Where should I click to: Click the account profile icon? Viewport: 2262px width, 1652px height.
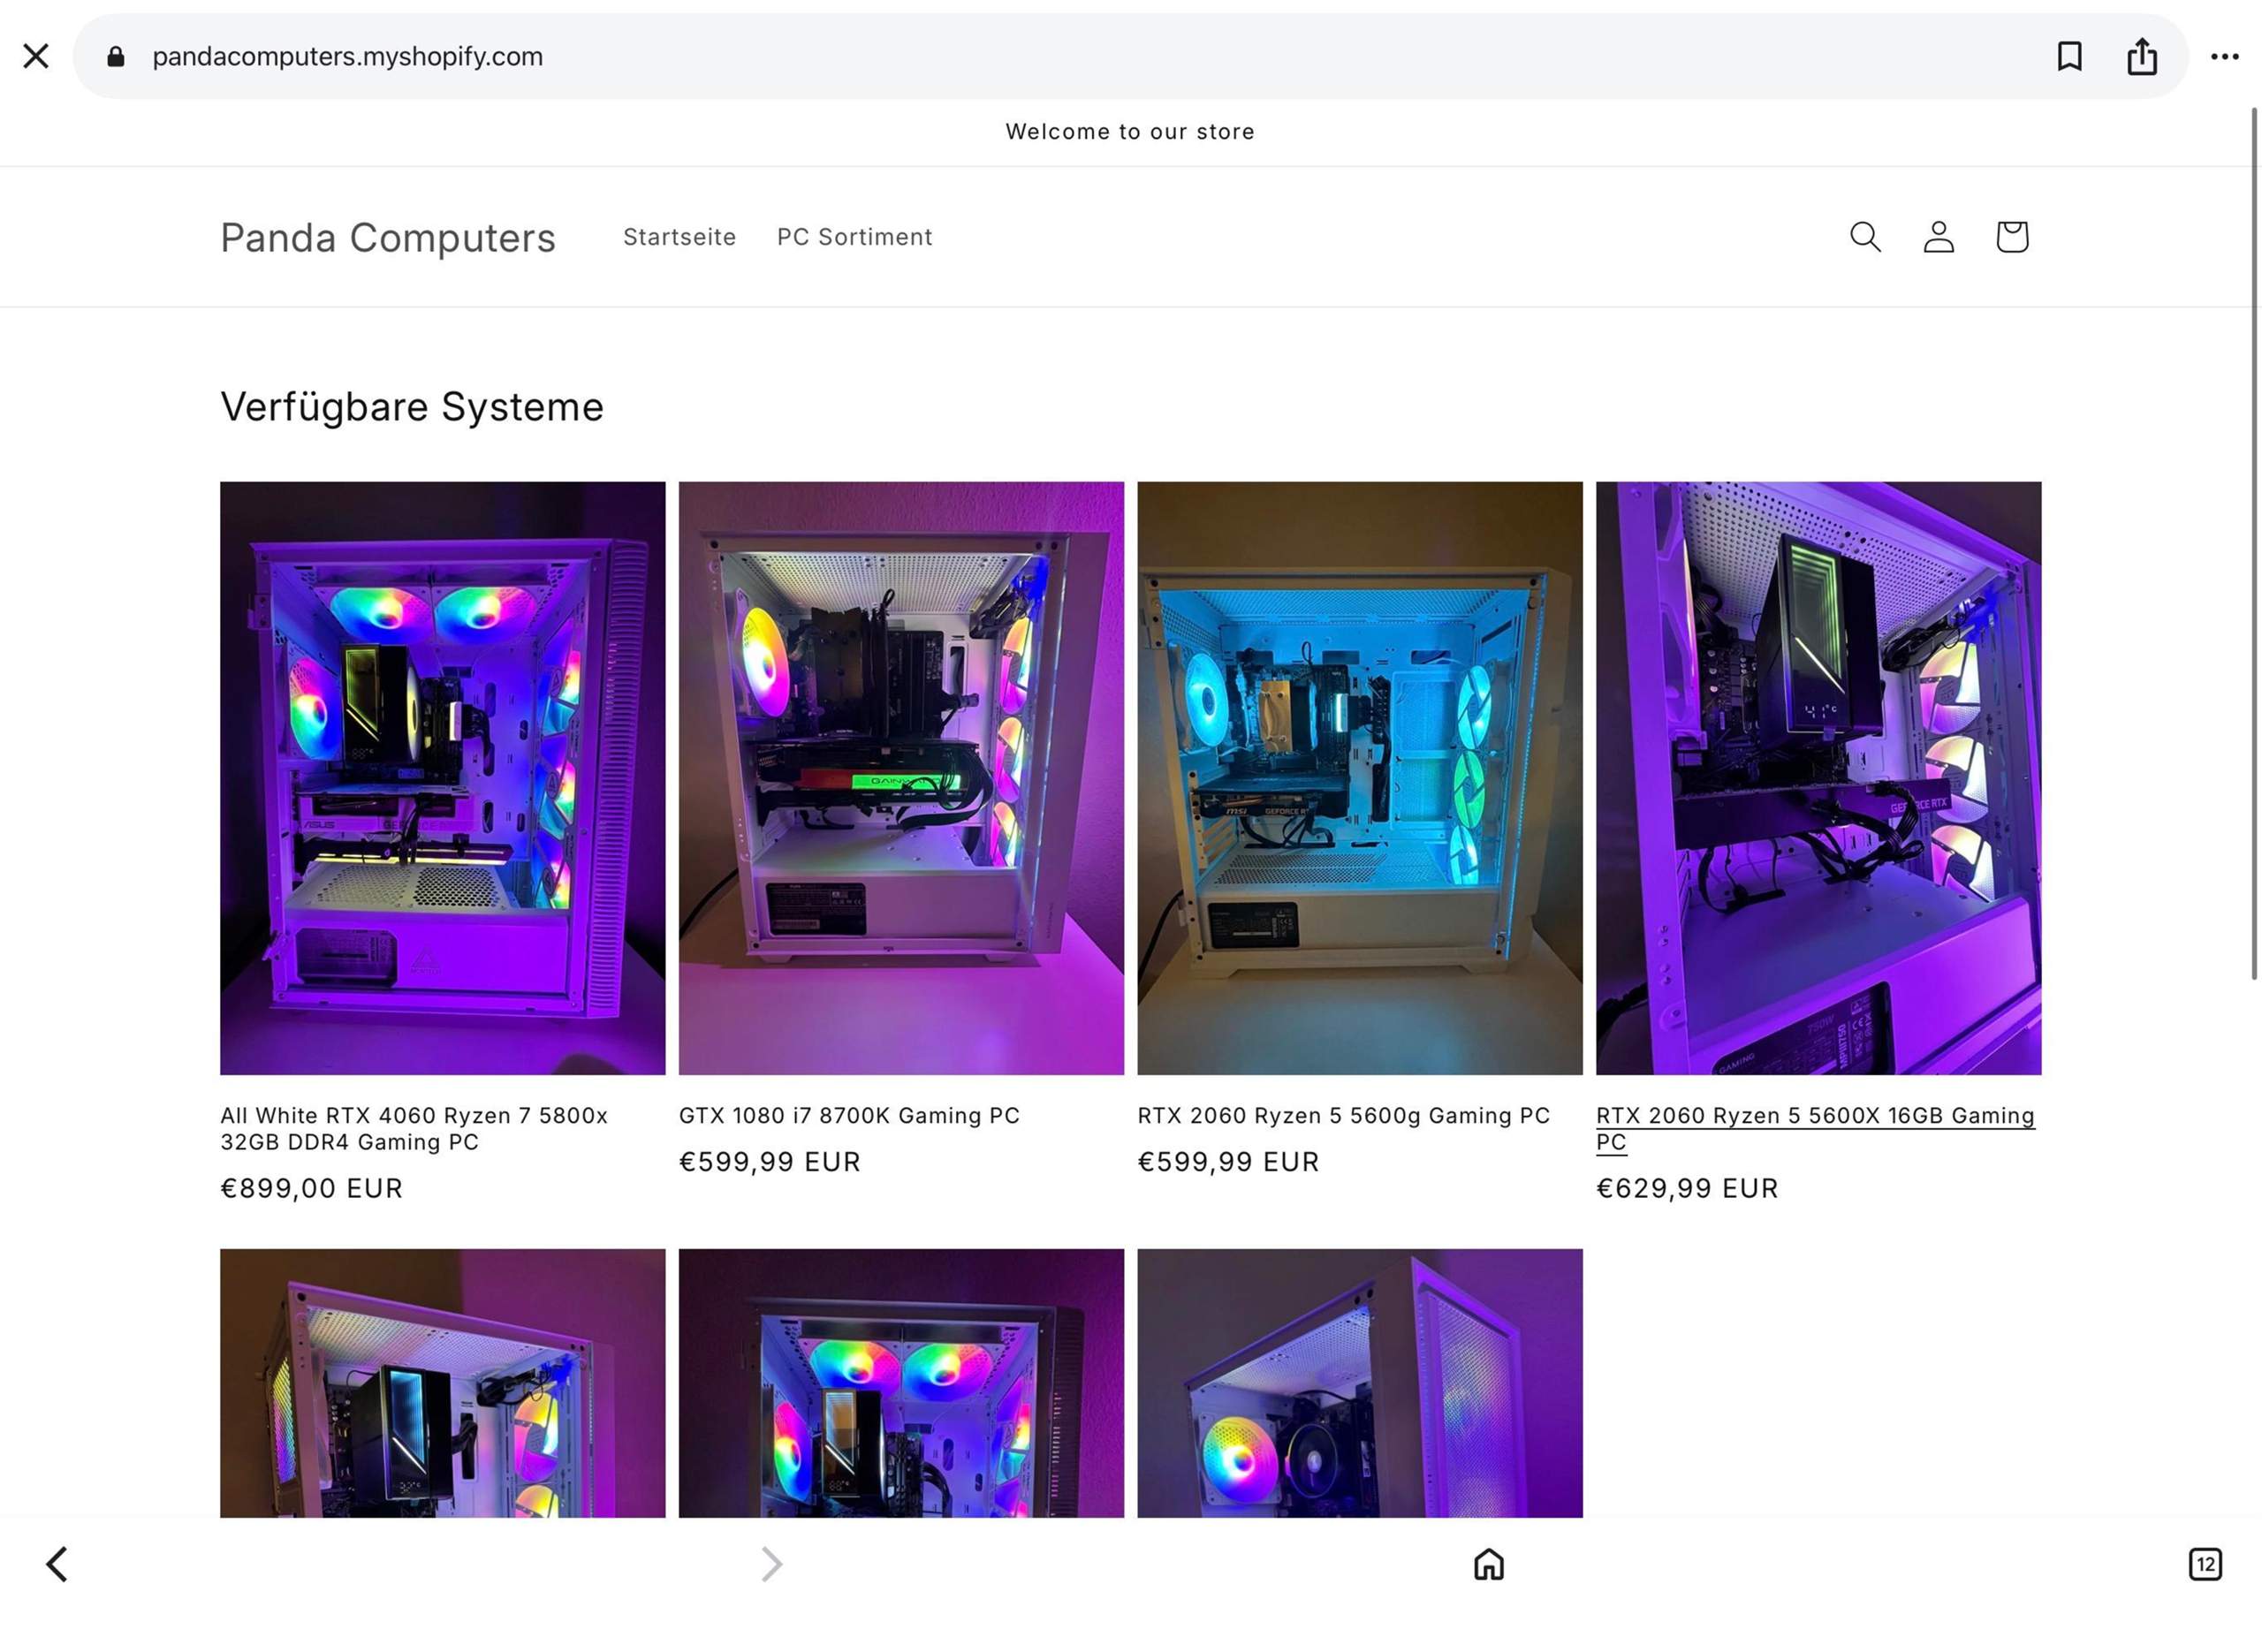click(x=1937, y=237)
